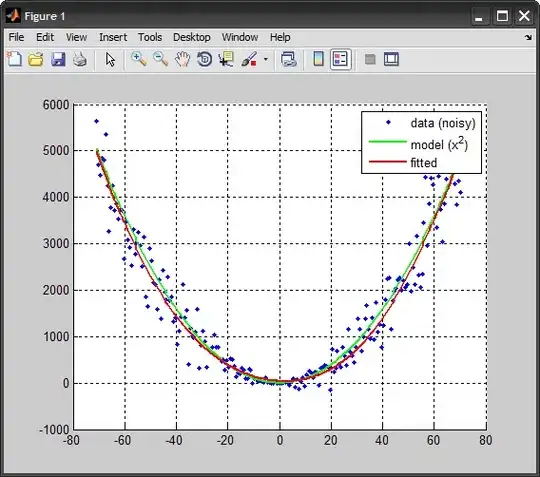Enable the Rotate 3D tool
540x477 pixels.
[205, 59]
